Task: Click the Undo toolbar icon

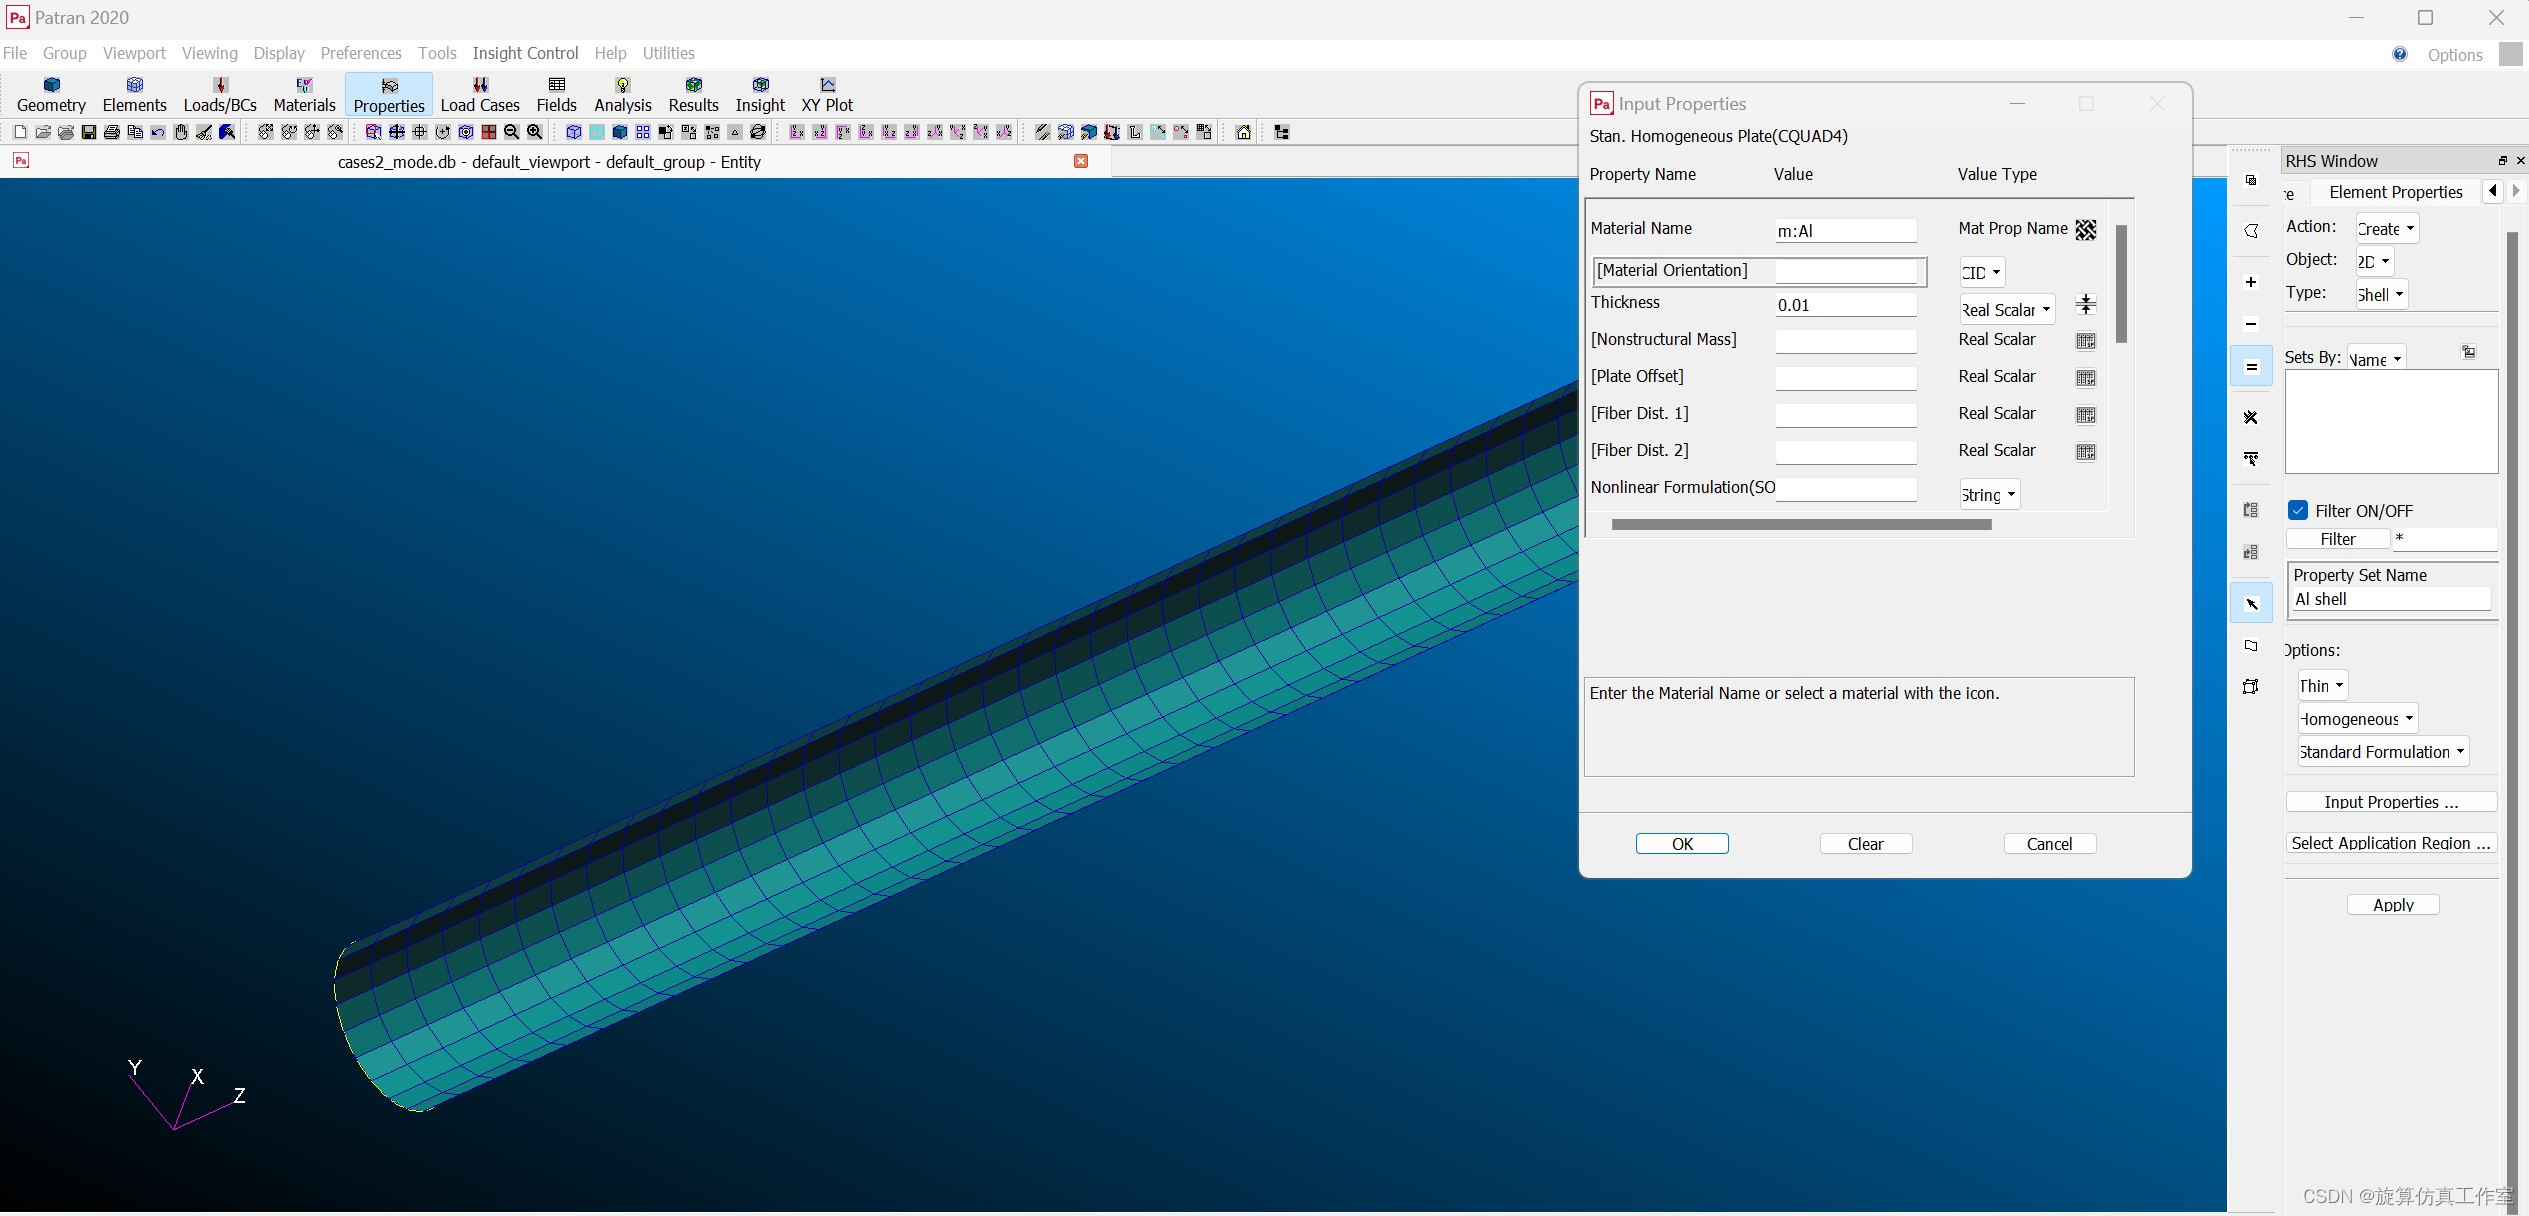Action: click(158, 132)
